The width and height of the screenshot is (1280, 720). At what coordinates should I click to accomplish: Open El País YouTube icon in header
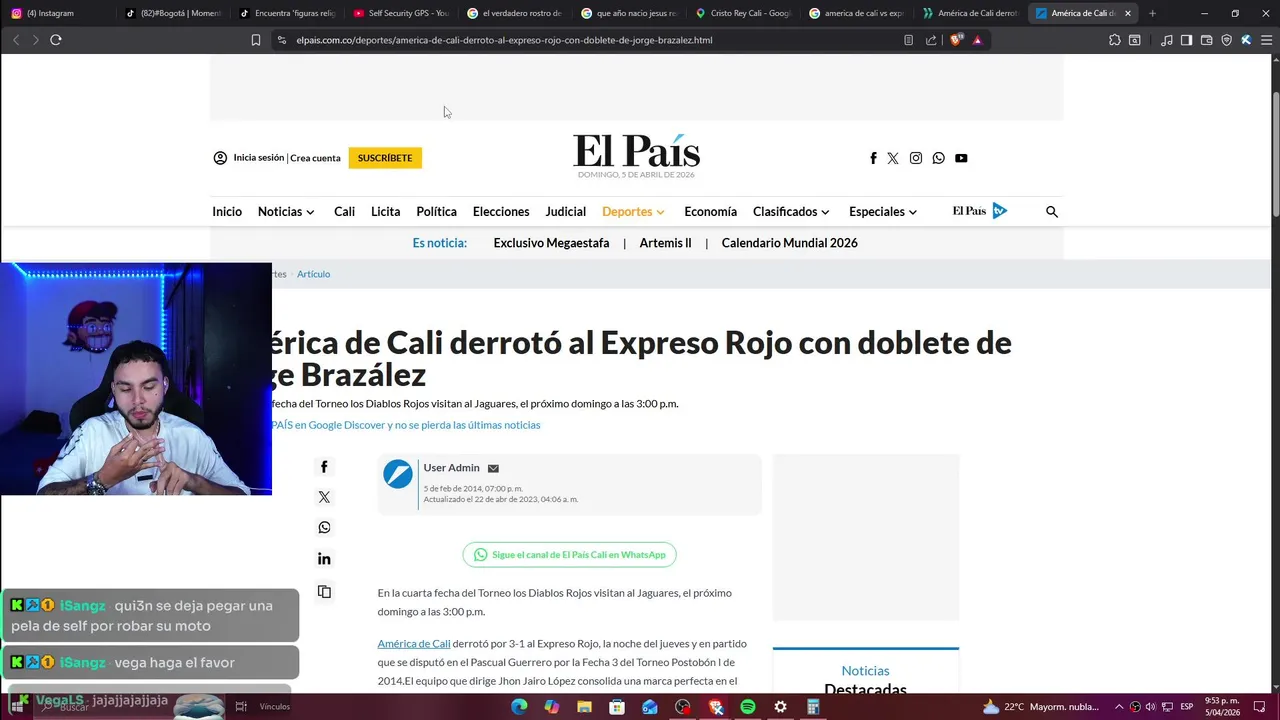[x=961, y=158]
